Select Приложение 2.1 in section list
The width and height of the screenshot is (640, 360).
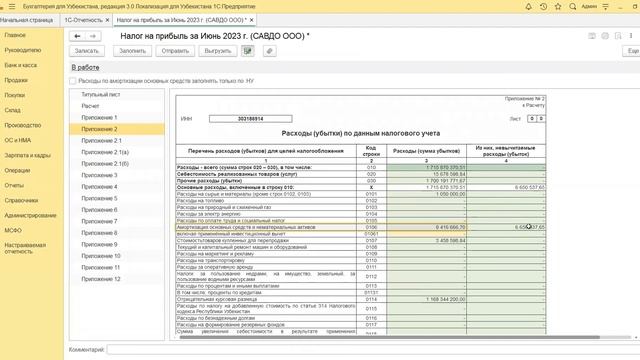click(x=117, y=141)
